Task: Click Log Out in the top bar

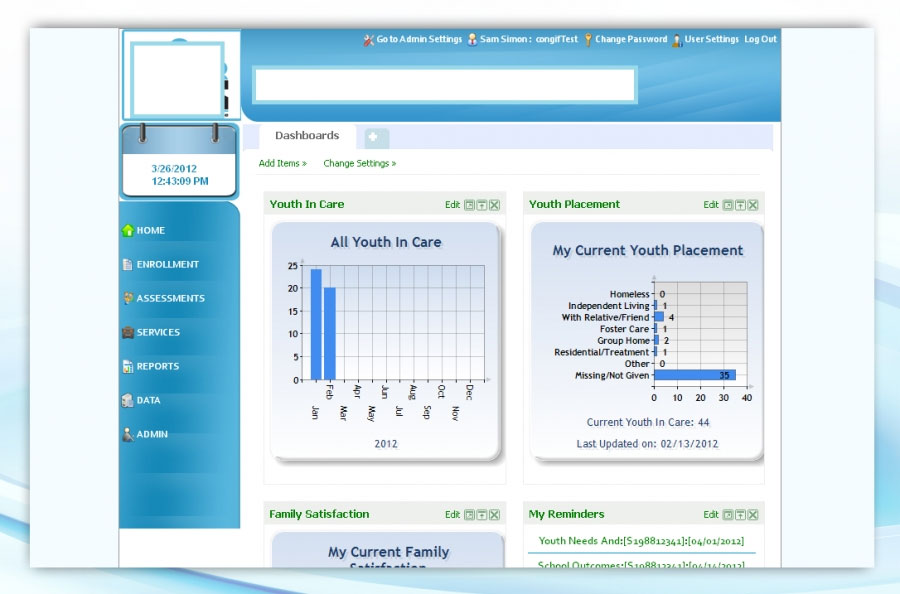Action: [x=761, y=39]
